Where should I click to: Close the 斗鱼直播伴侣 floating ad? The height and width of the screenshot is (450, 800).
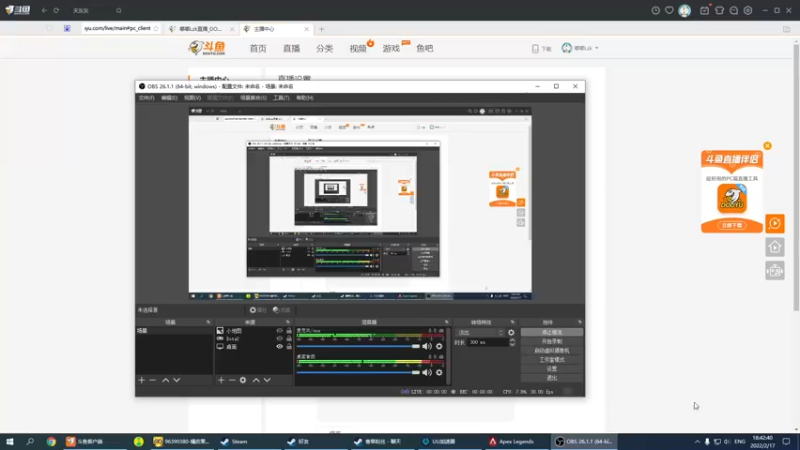[767, 146]
